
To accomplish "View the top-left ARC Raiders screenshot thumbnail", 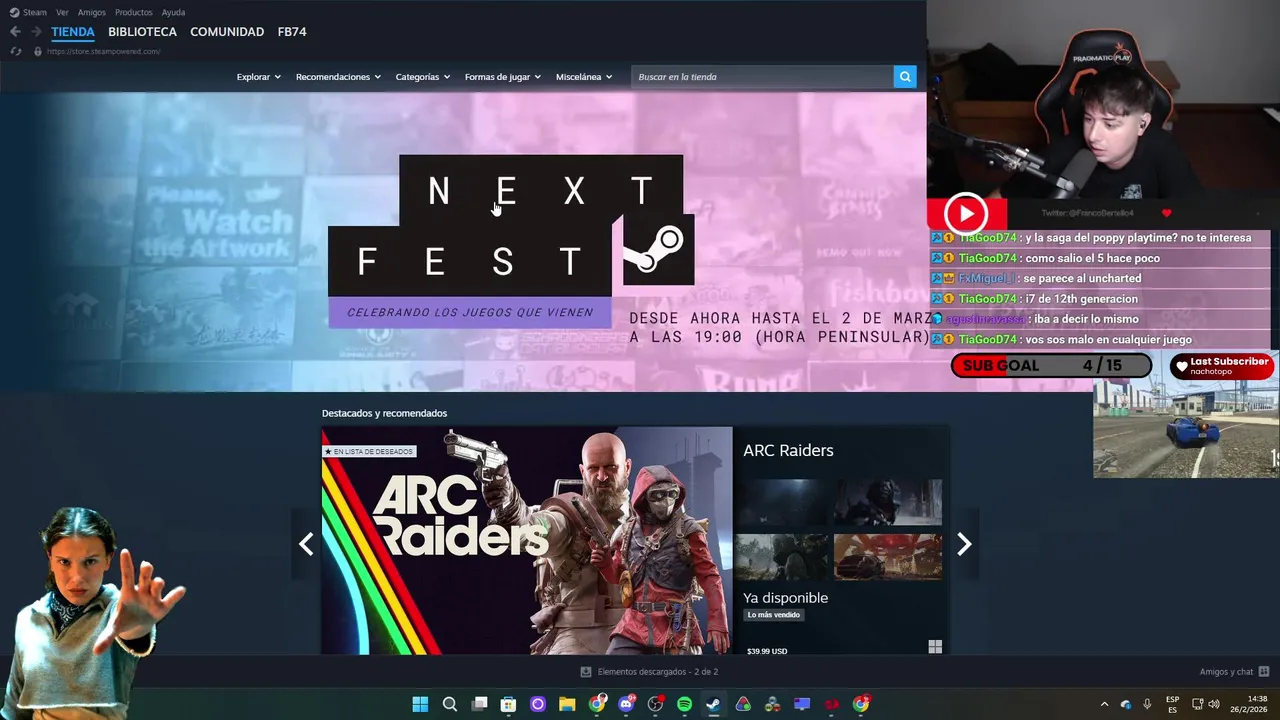I will (x=782, y=502).
